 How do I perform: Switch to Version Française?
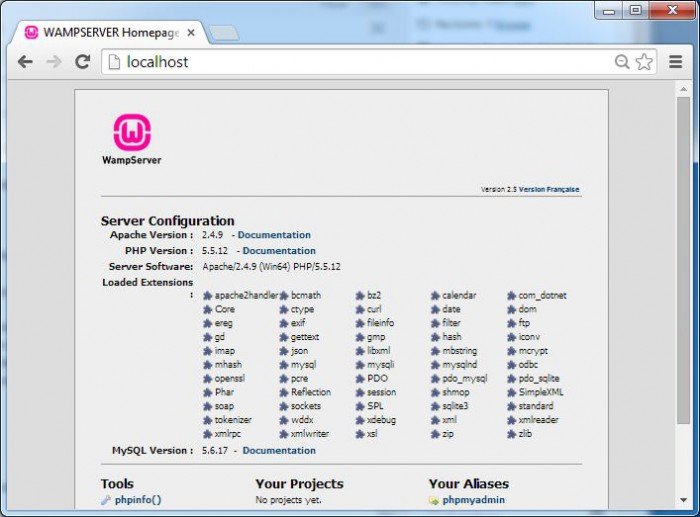tap(549, 189)
